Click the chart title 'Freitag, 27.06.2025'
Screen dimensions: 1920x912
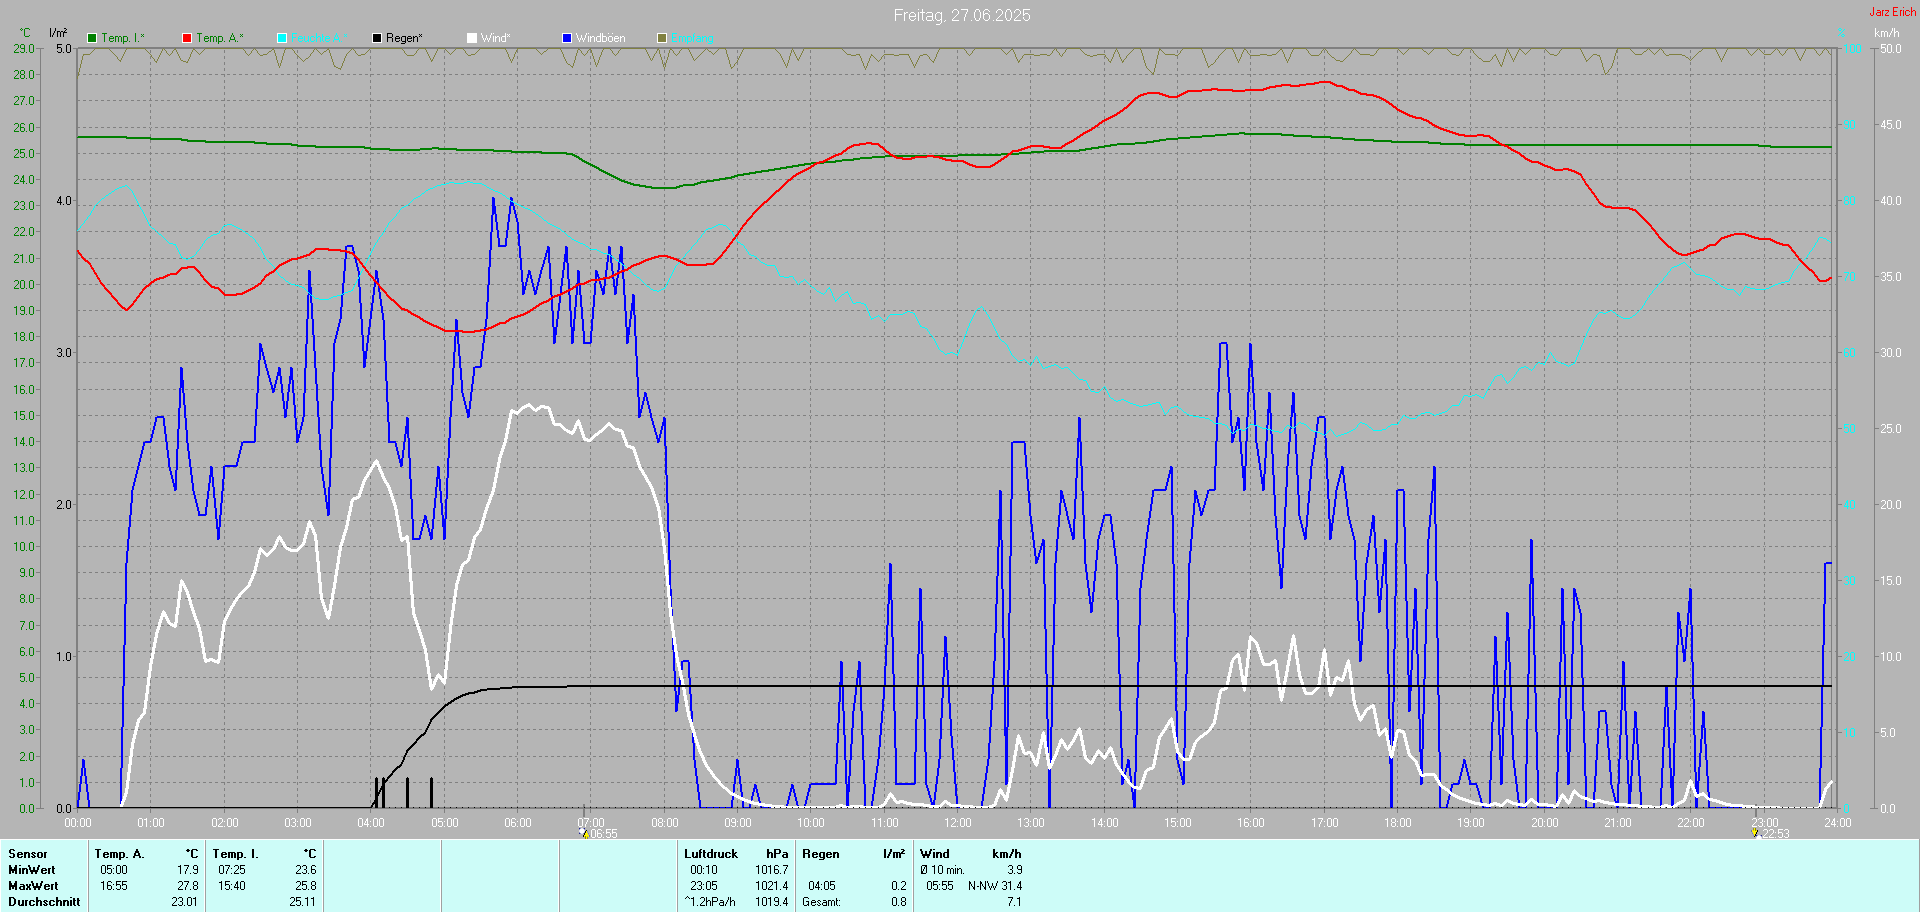[962, 15]
